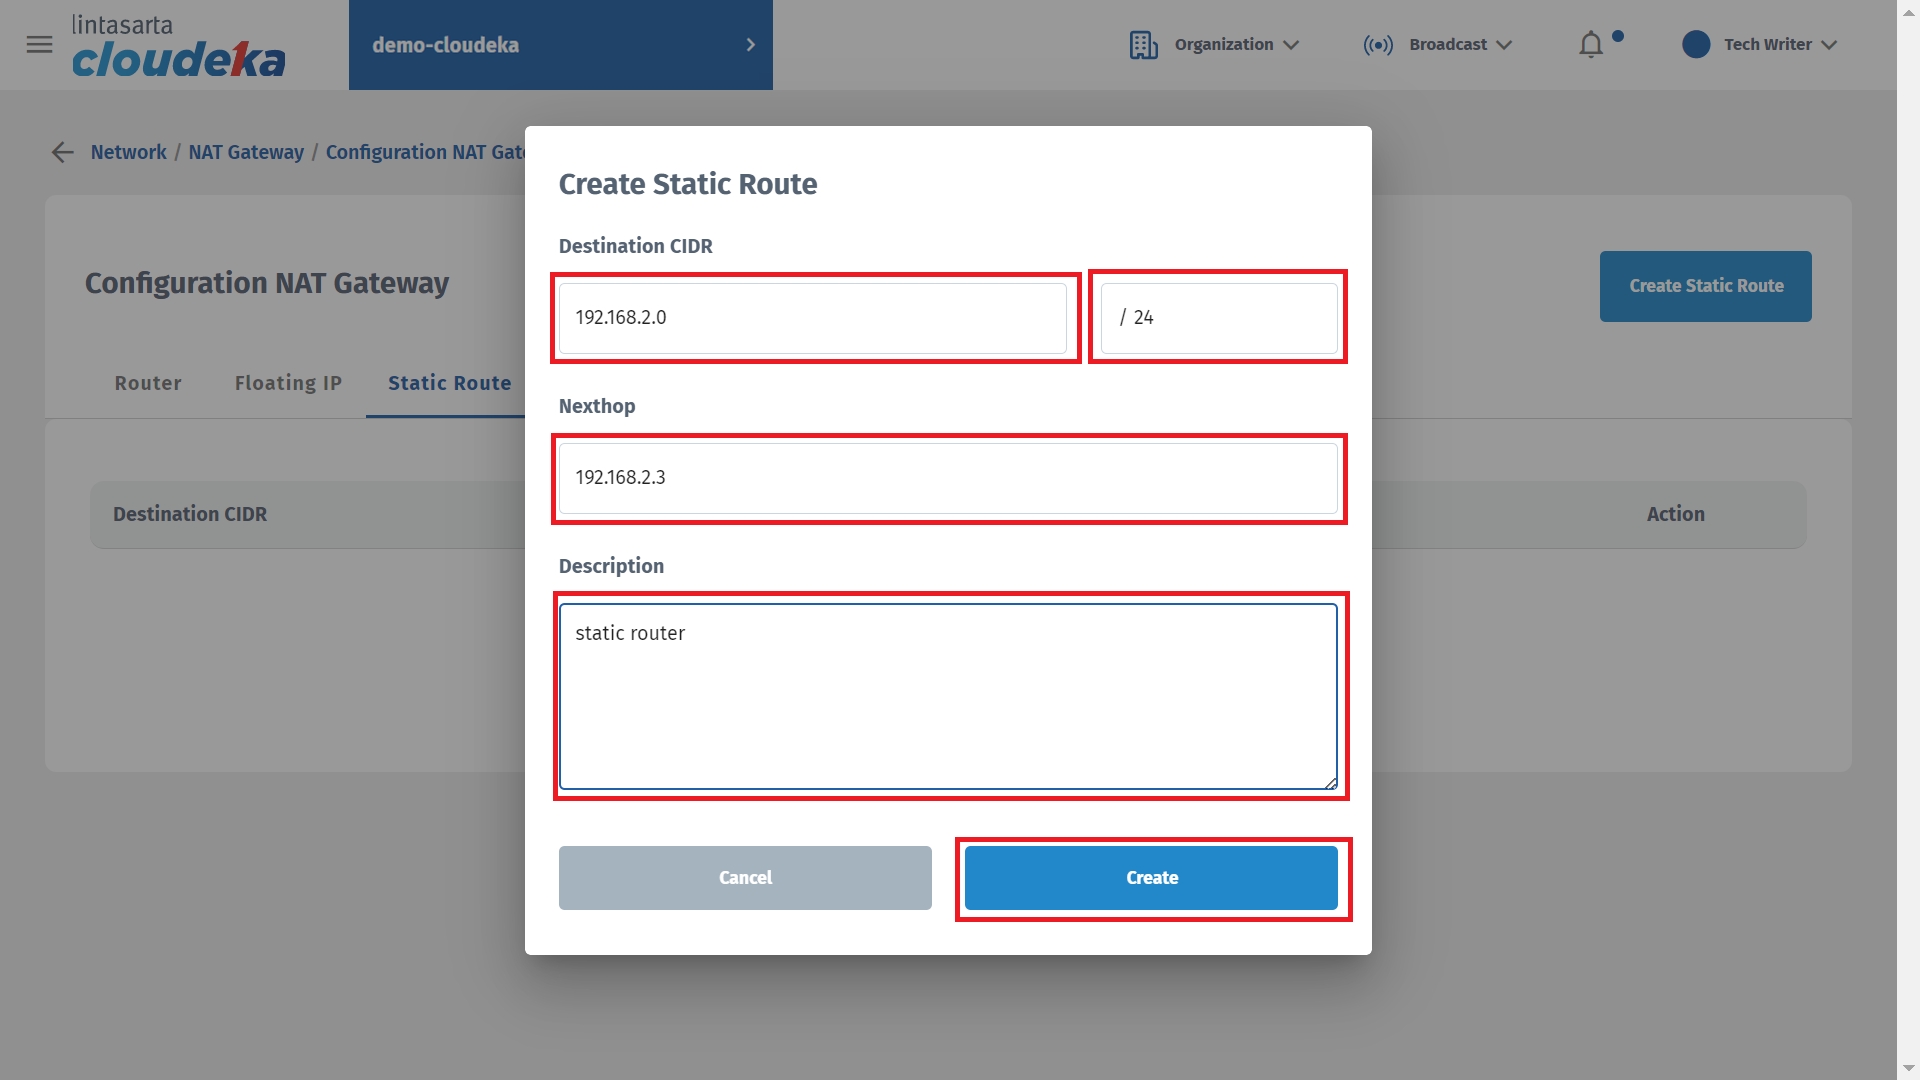This screenshot has height=1080, width=1920.
Task: Switch to the Router tab
Action: pyautogui.click(x=148, y=383)
